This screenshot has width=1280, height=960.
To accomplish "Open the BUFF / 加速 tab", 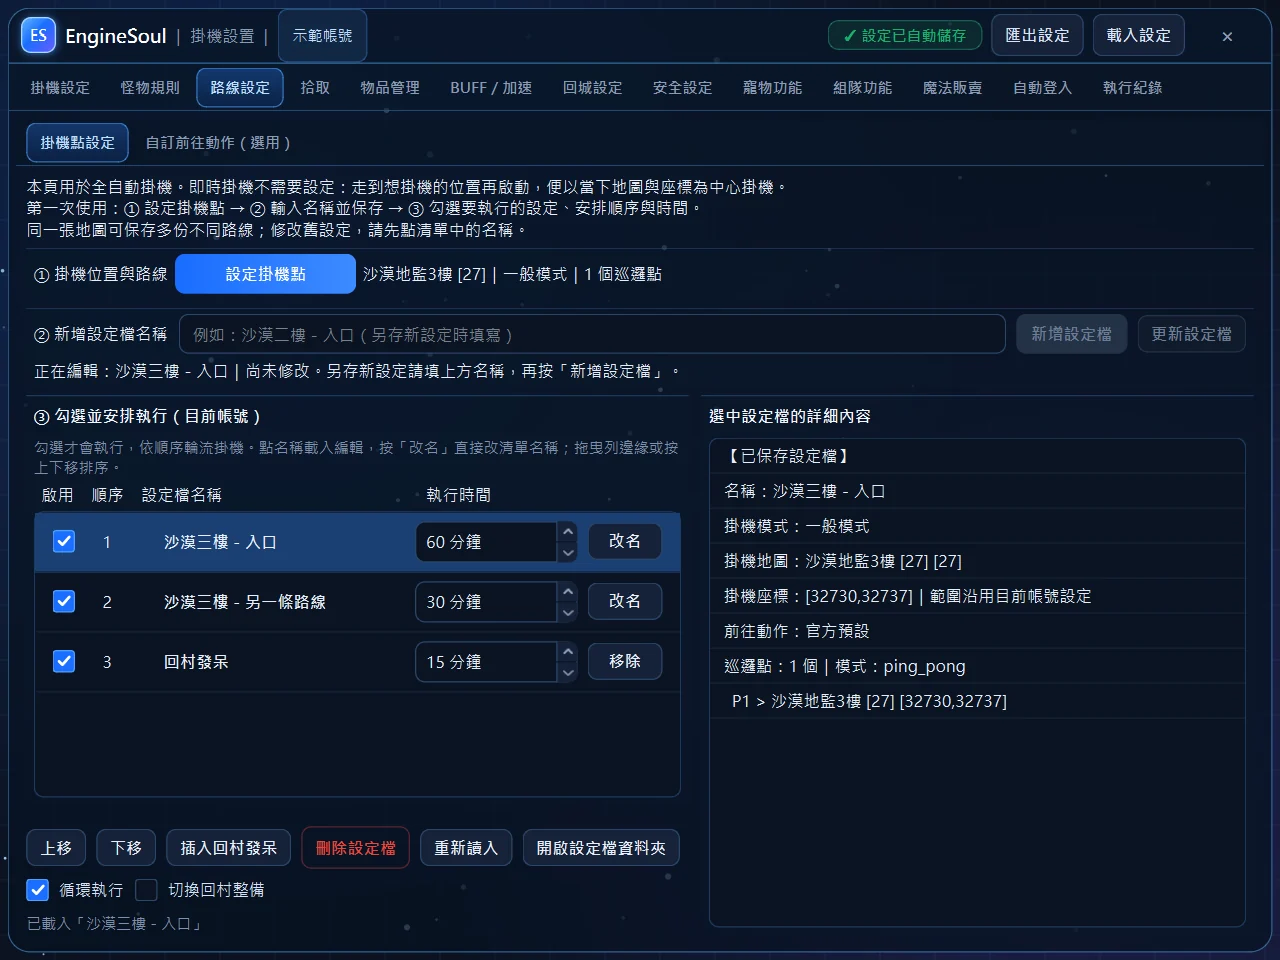I will [491, 88].
